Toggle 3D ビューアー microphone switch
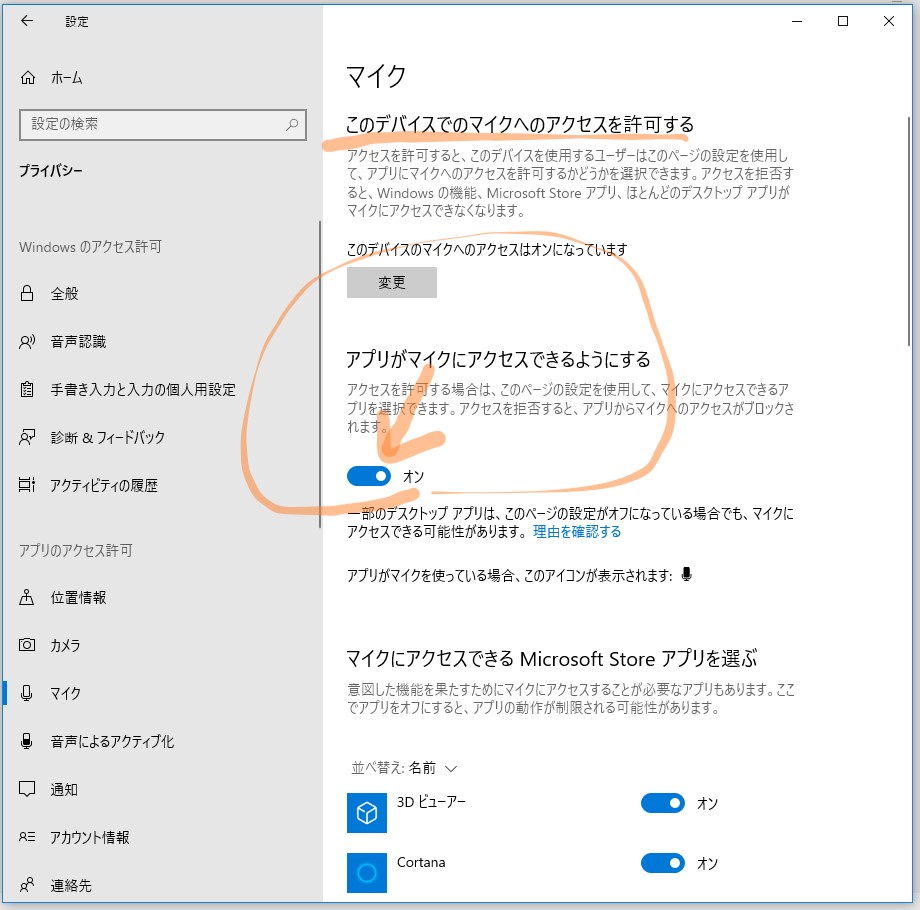The image size is (920, 910). click(x=662, y=803)
